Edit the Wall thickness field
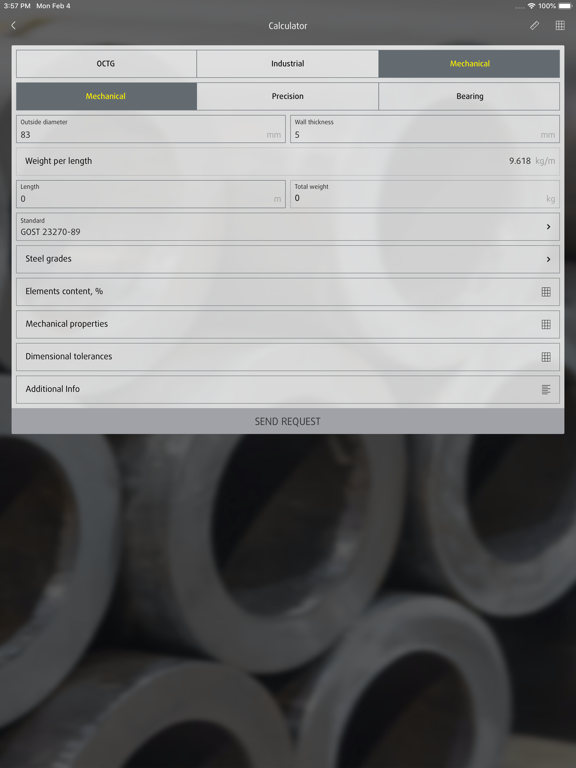 point(425,129)
